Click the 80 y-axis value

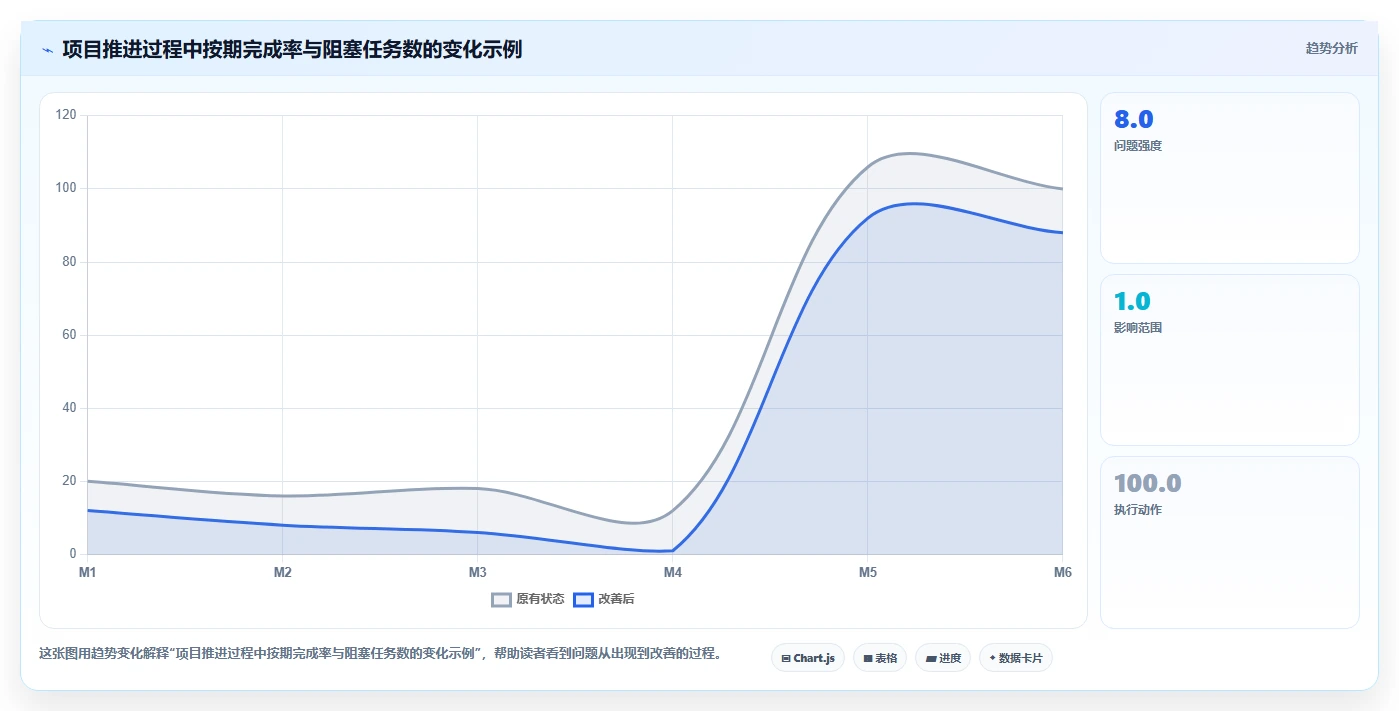[x=69, y=262]
